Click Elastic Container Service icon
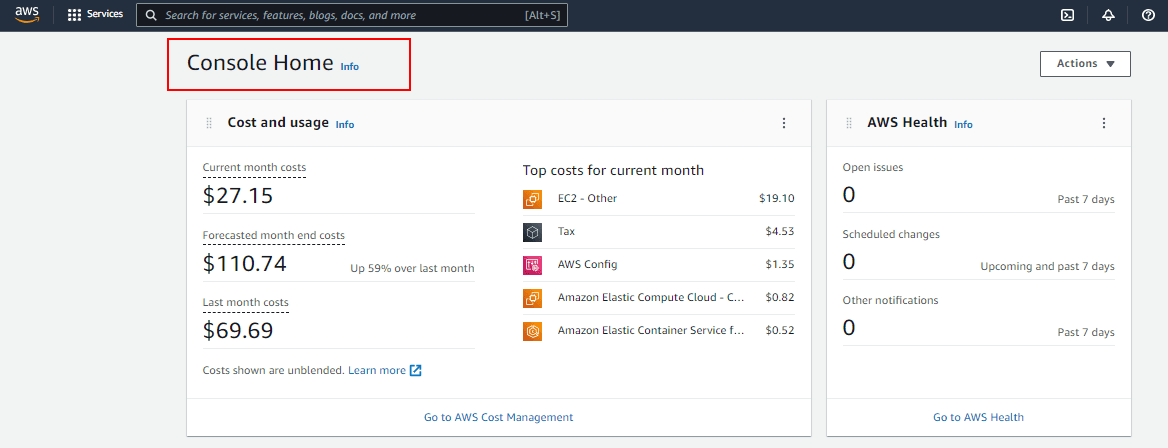Viewport: 1168px width, 448px height. click(532, 331)
